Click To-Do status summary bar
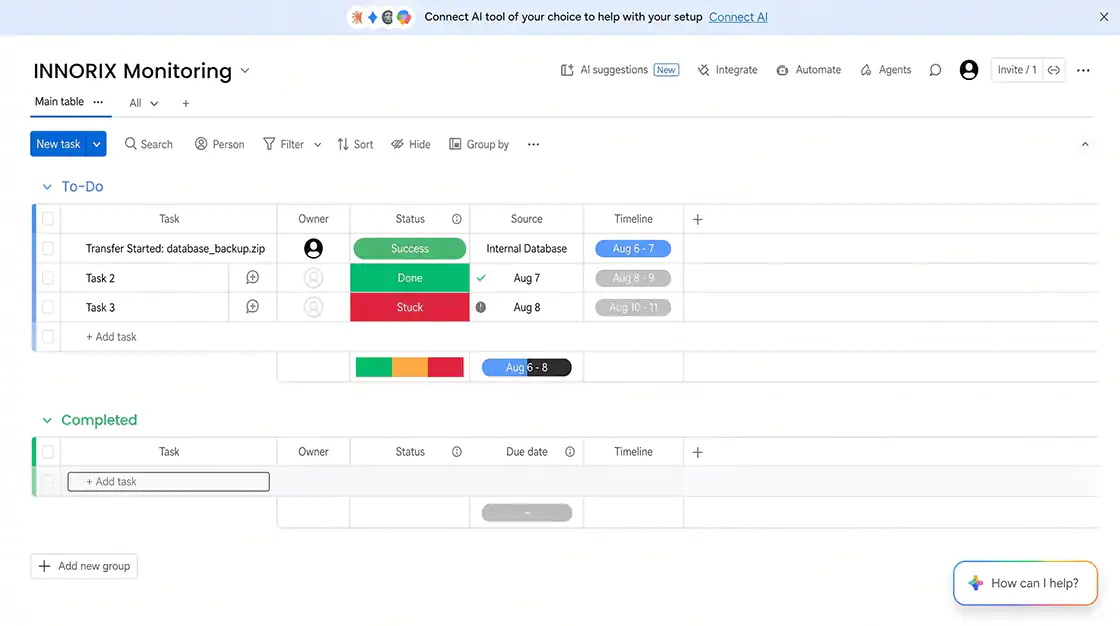1120x626 pixels. (x=410, y=367)
